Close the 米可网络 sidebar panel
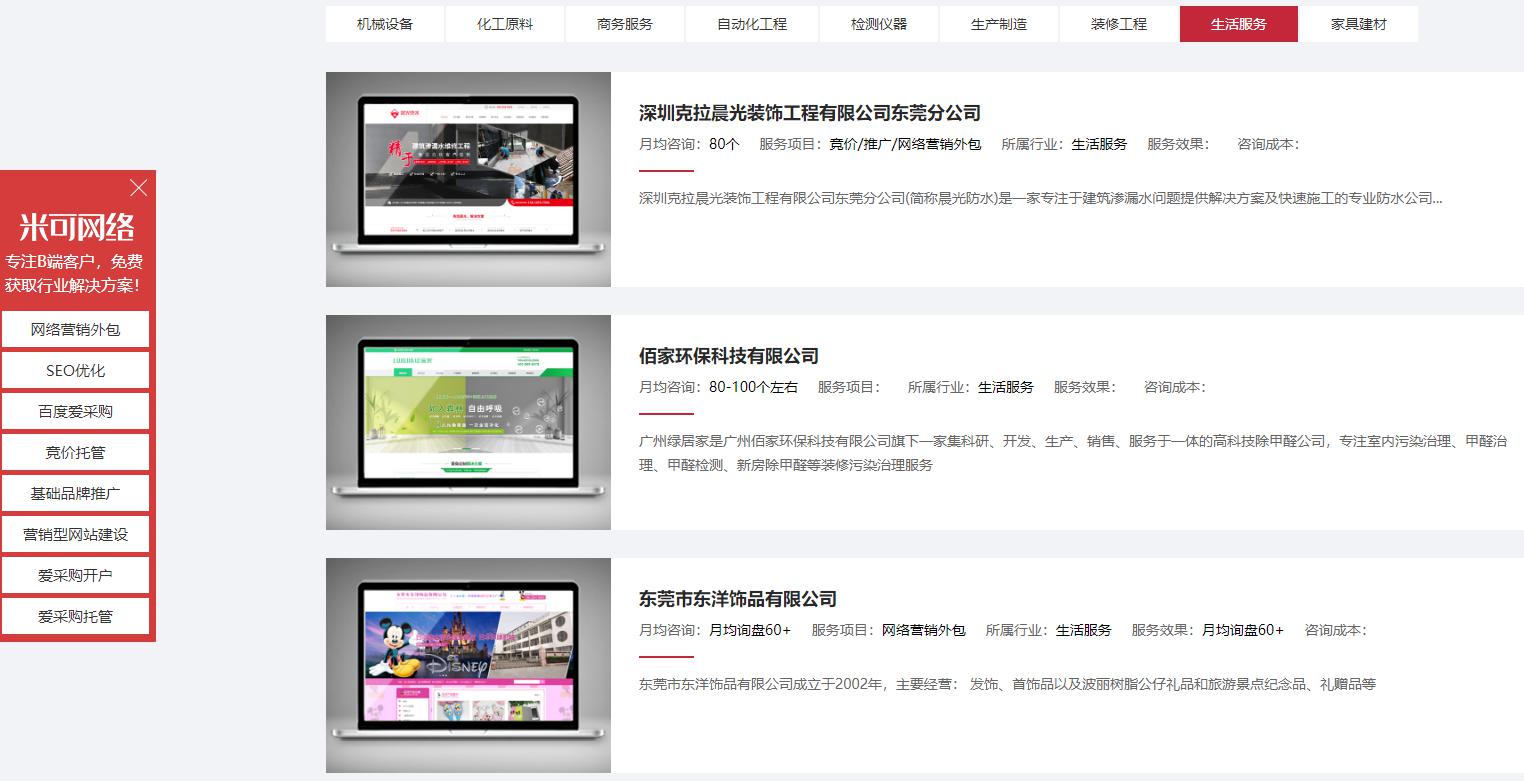 (138, 188)
